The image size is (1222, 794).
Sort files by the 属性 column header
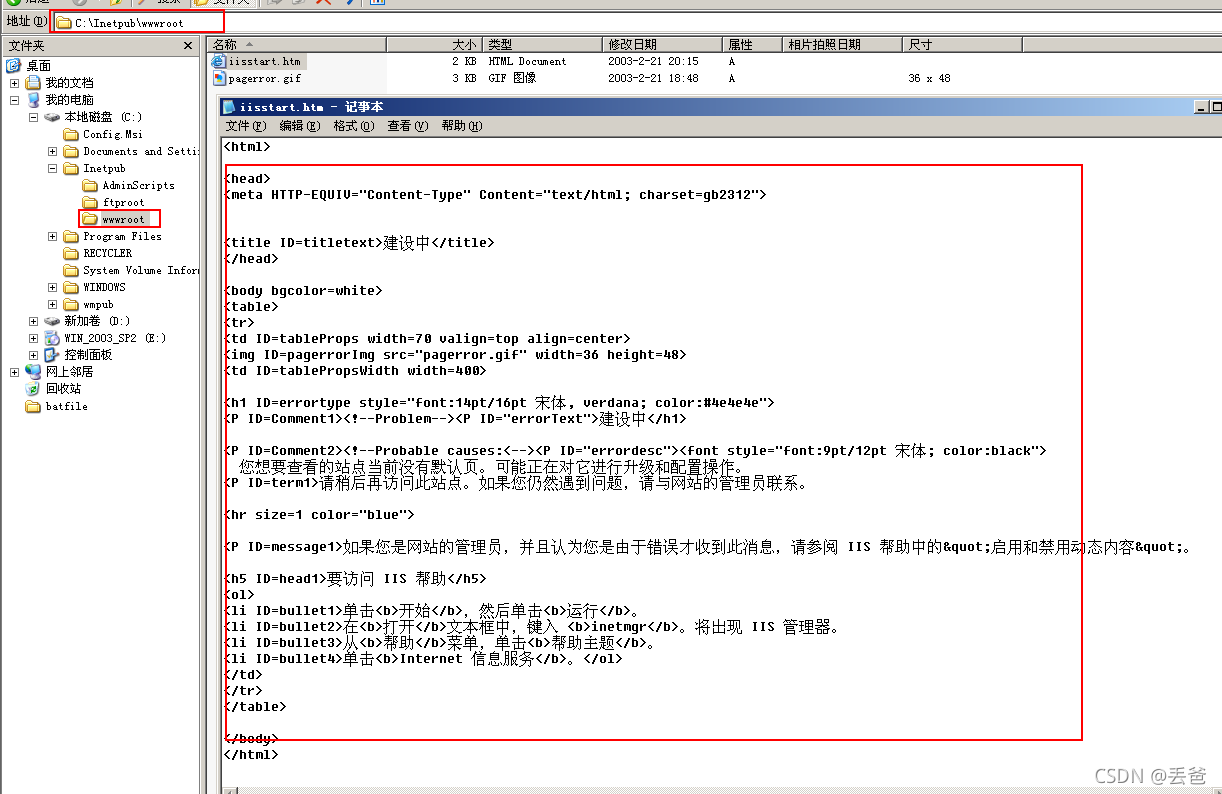pyautogui.click(x=754, y=44)
